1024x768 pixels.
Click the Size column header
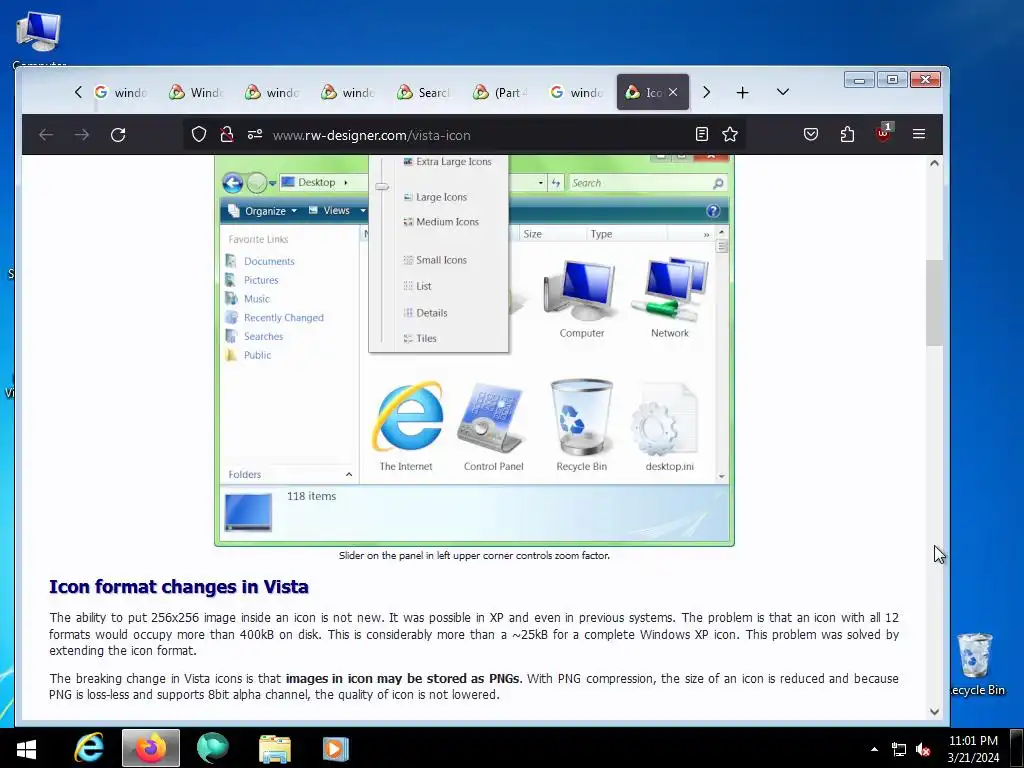tap(532, 234)
